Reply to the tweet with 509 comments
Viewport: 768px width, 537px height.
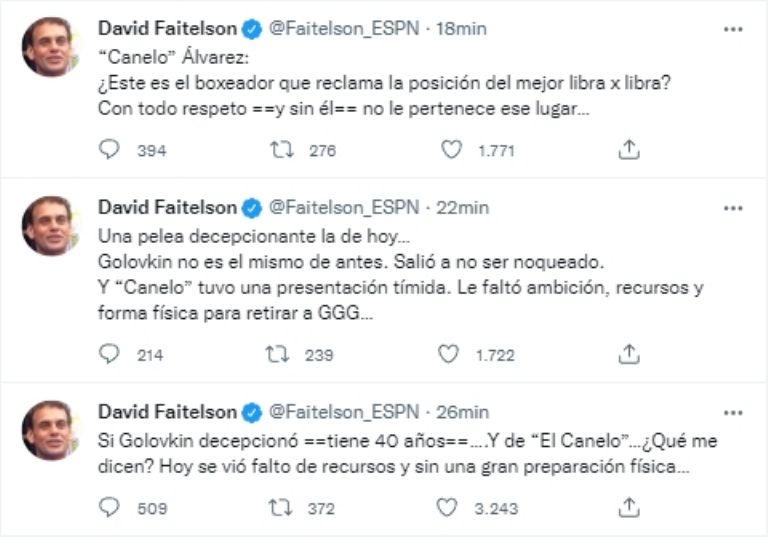click(x=110, y=508)
